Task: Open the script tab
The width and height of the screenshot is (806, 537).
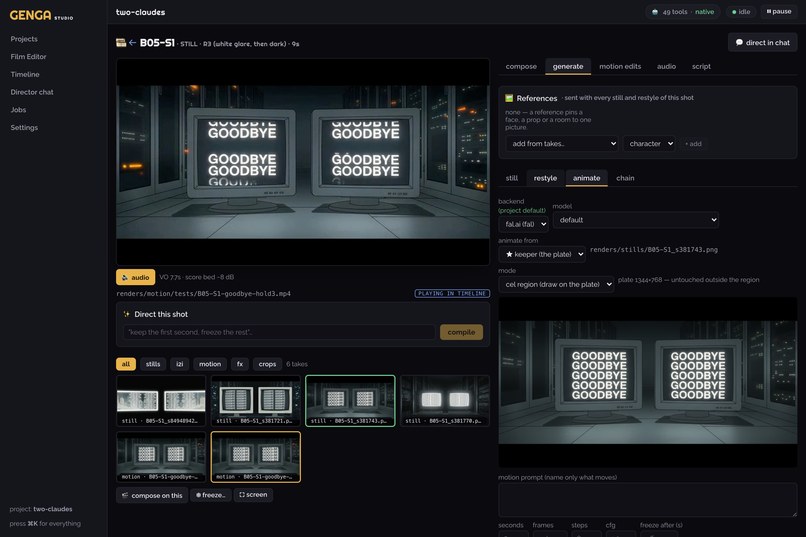Action: click(701, 66)
